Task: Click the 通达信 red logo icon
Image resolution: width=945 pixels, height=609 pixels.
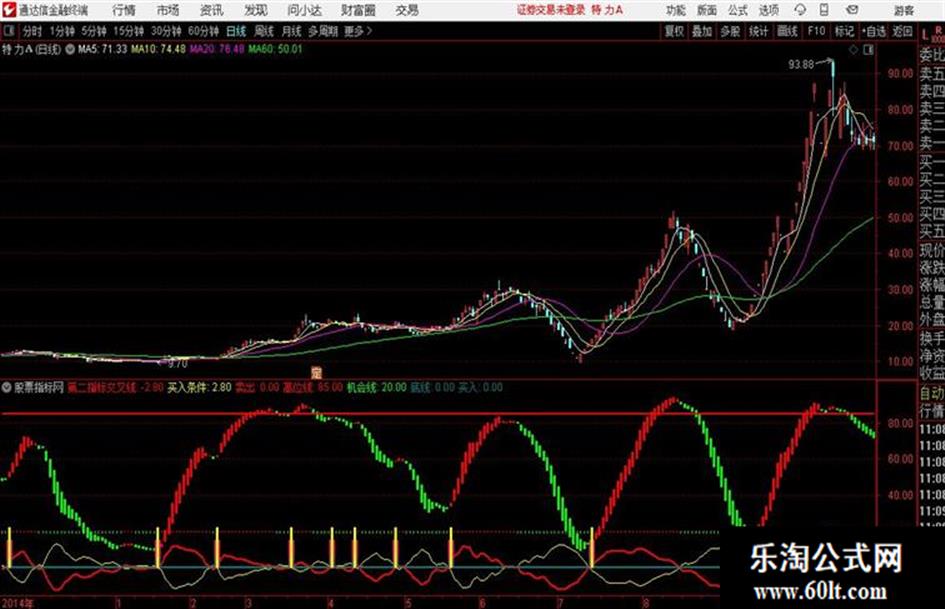Action: 9,10
